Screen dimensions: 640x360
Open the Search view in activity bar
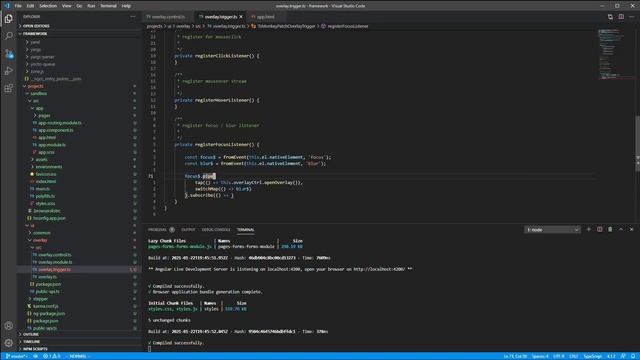tap(9, 36)
